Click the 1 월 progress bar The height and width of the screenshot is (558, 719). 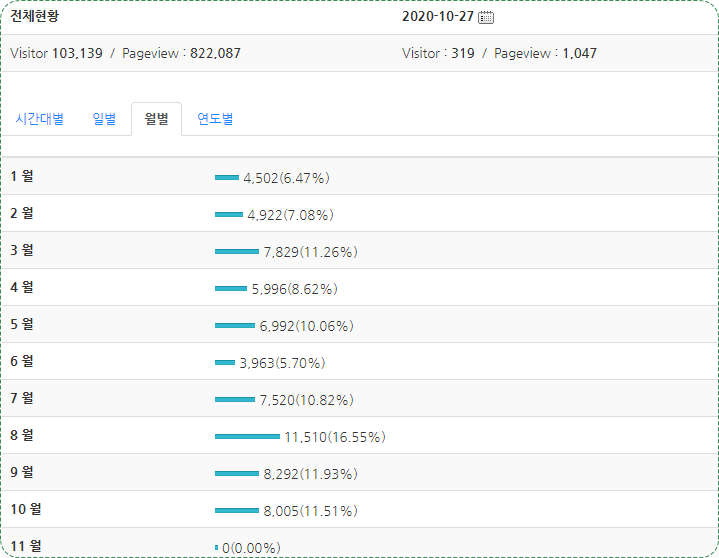tap(227, 177)
